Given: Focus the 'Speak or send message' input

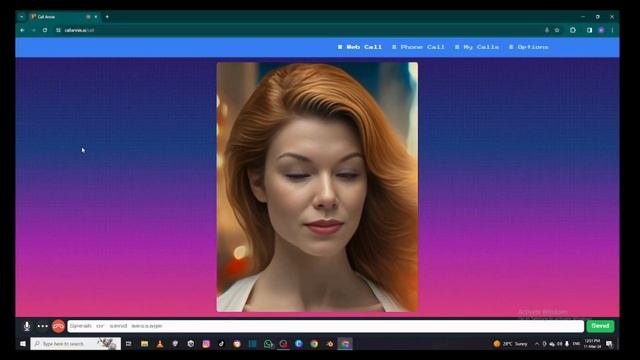Looking at the screenshot, I should click(x=325, y=326).
